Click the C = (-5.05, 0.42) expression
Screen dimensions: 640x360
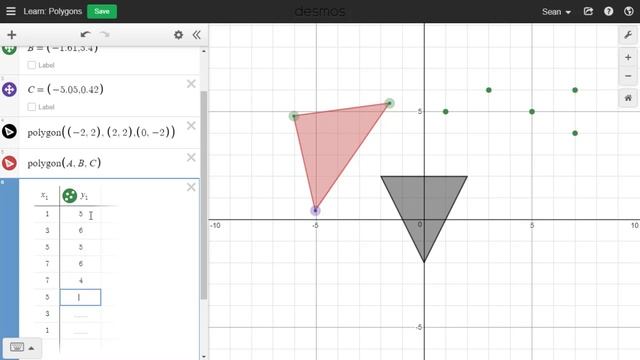click(x=65, y=89)
